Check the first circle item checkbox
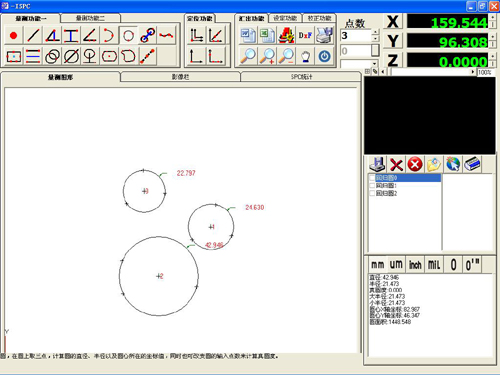 point(372,178)
